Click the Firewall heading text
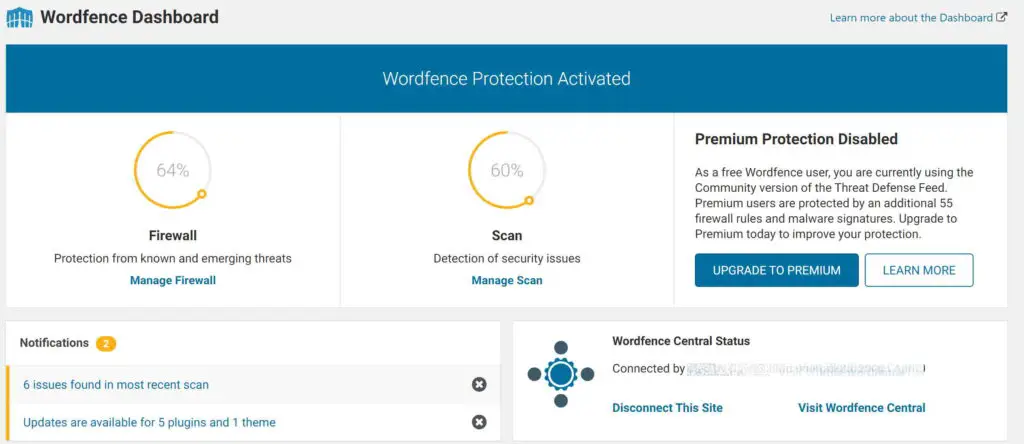This screenshot has width=1024, height=444. (172, 235)
